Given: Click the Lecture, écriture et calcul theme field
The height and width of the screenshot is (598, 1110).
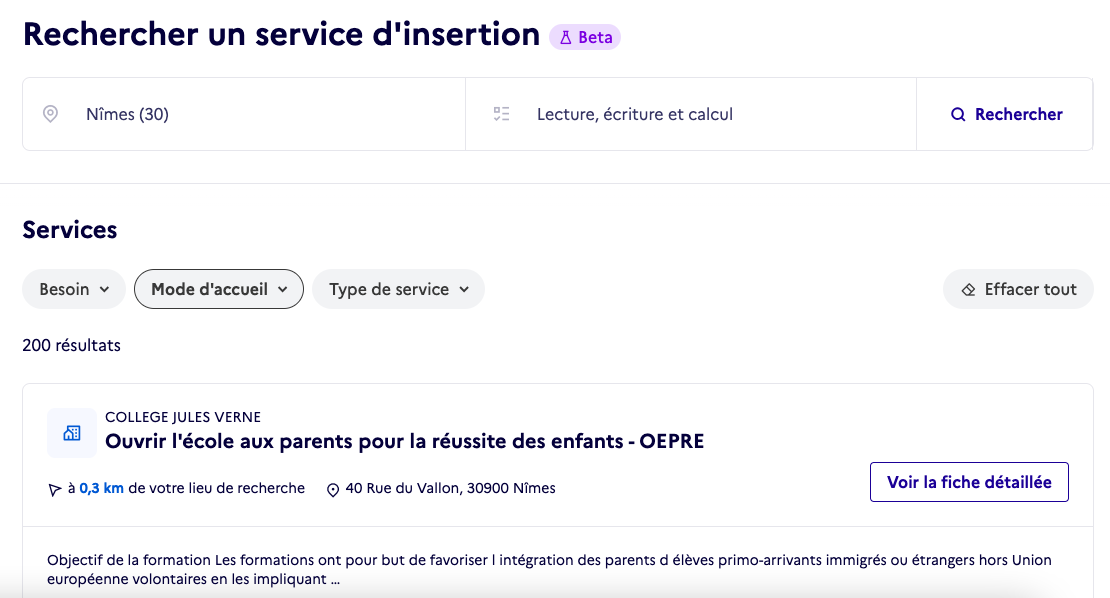Looking at the screenshot, I should click(x=691, y=114).
